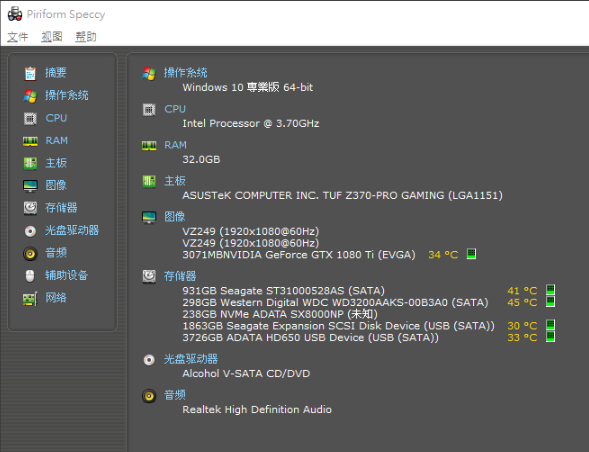The height and width of the screenshot is (452, 589).
Task: Click the 3726GB ADATA HD650 USB line
Action: [x=311, y=337]
